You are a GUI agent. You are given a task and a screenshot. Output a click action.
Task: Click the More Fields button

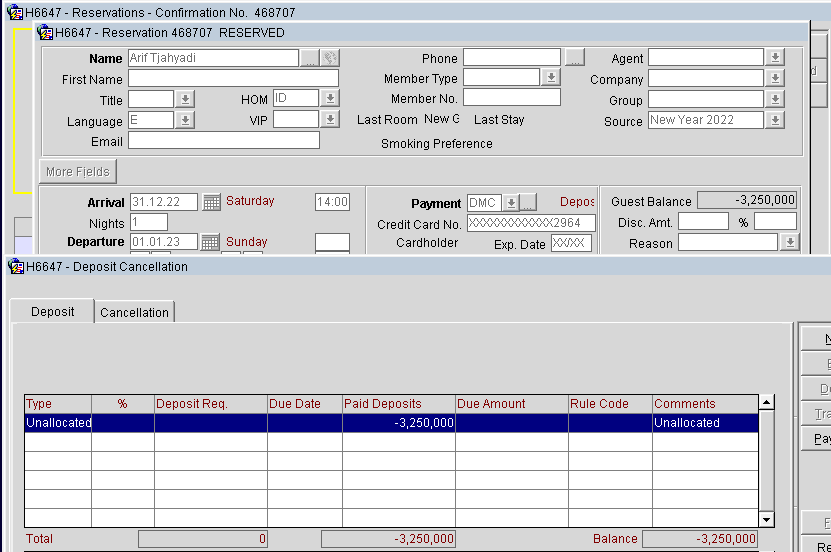[78, 172]
